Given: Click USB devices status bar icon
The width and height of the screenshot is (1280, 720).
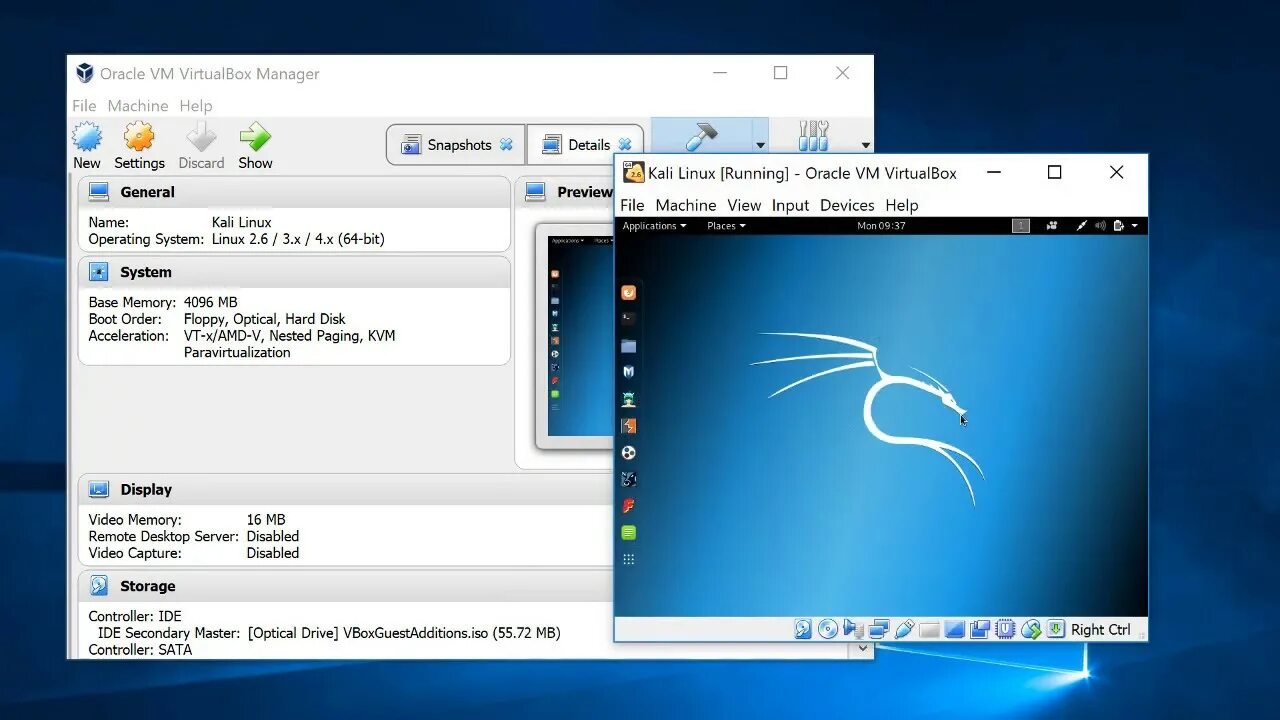Looking at the screenshot, I should [905, 629].
